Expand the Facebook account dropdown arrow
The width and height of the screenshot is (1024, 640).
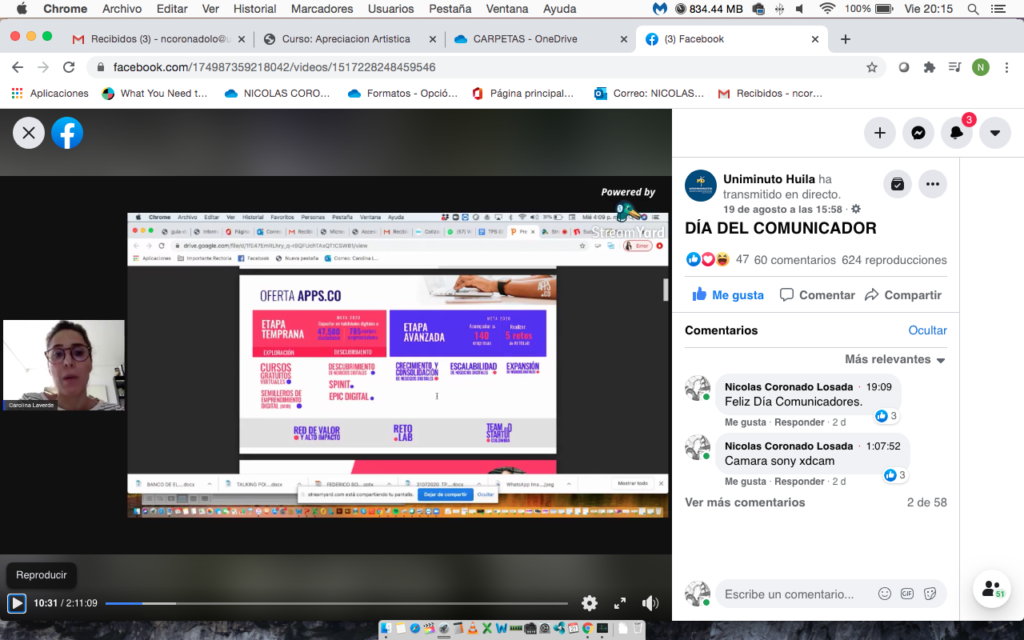995,133
